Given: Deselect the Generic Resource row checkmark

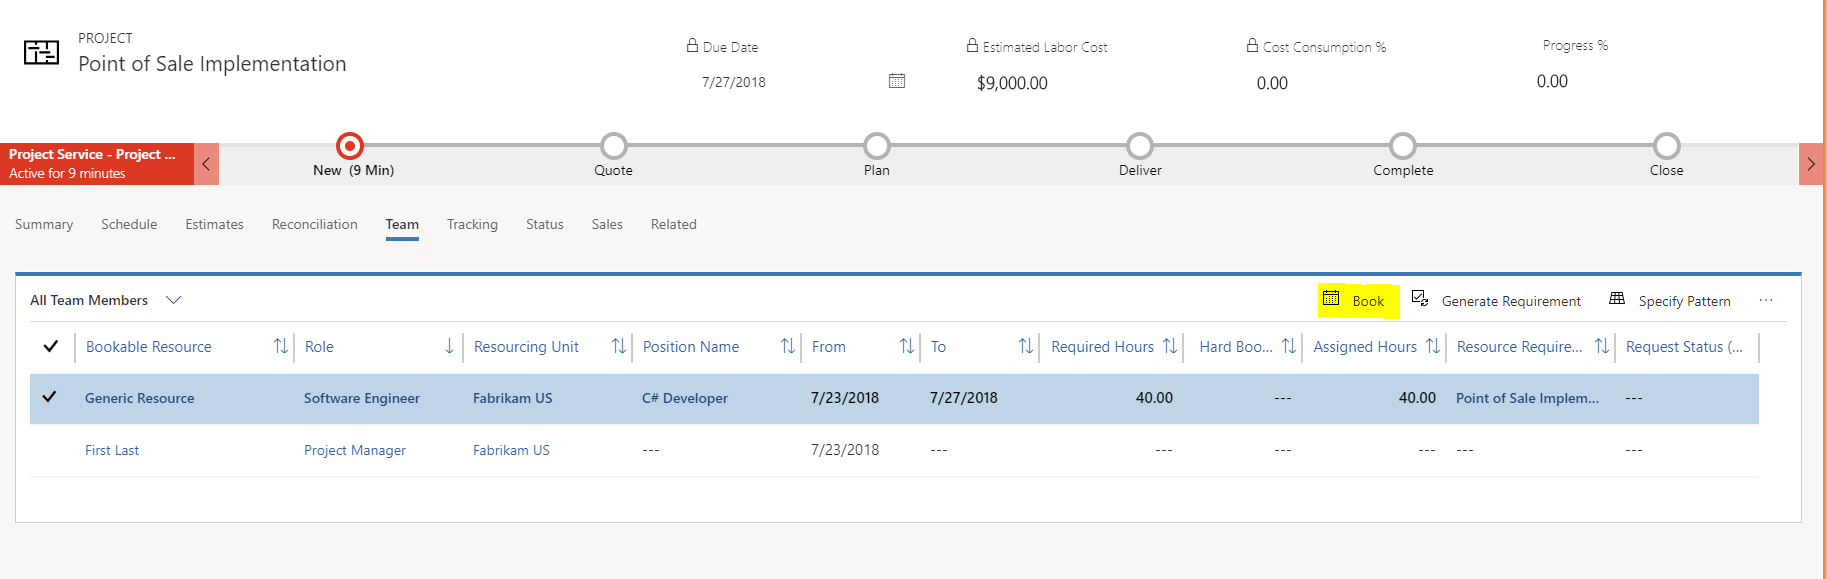Looking at the screenshot, I should click(49, 397).
